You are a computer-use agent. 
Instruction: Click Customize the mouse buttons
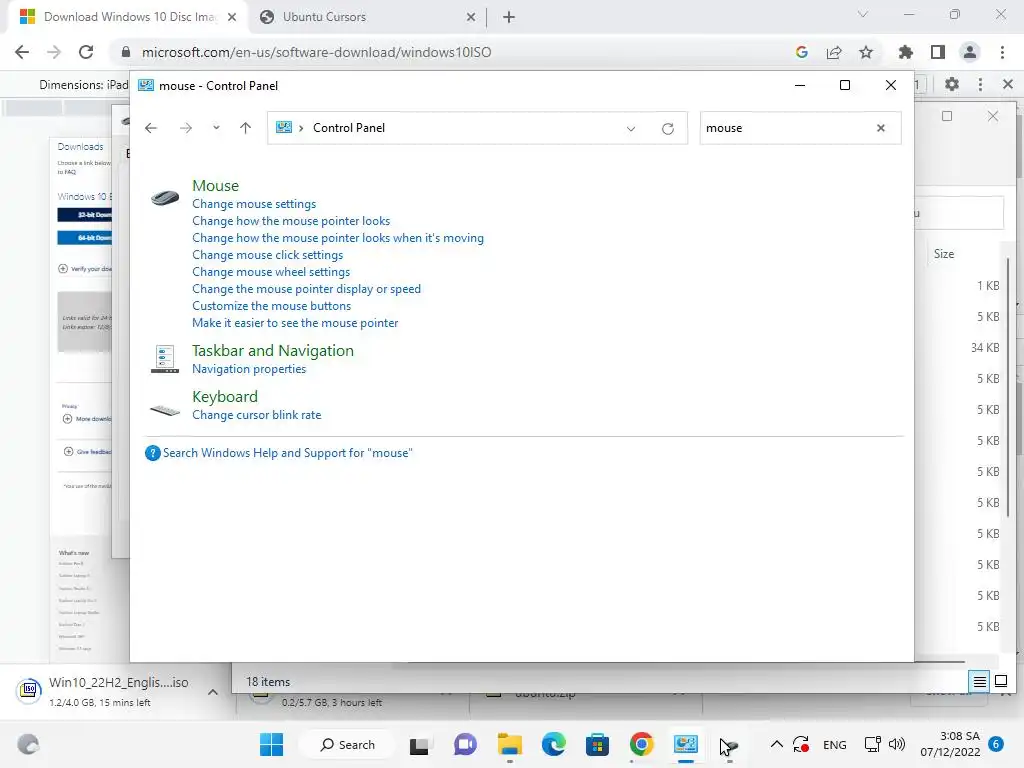coord(271,306)
